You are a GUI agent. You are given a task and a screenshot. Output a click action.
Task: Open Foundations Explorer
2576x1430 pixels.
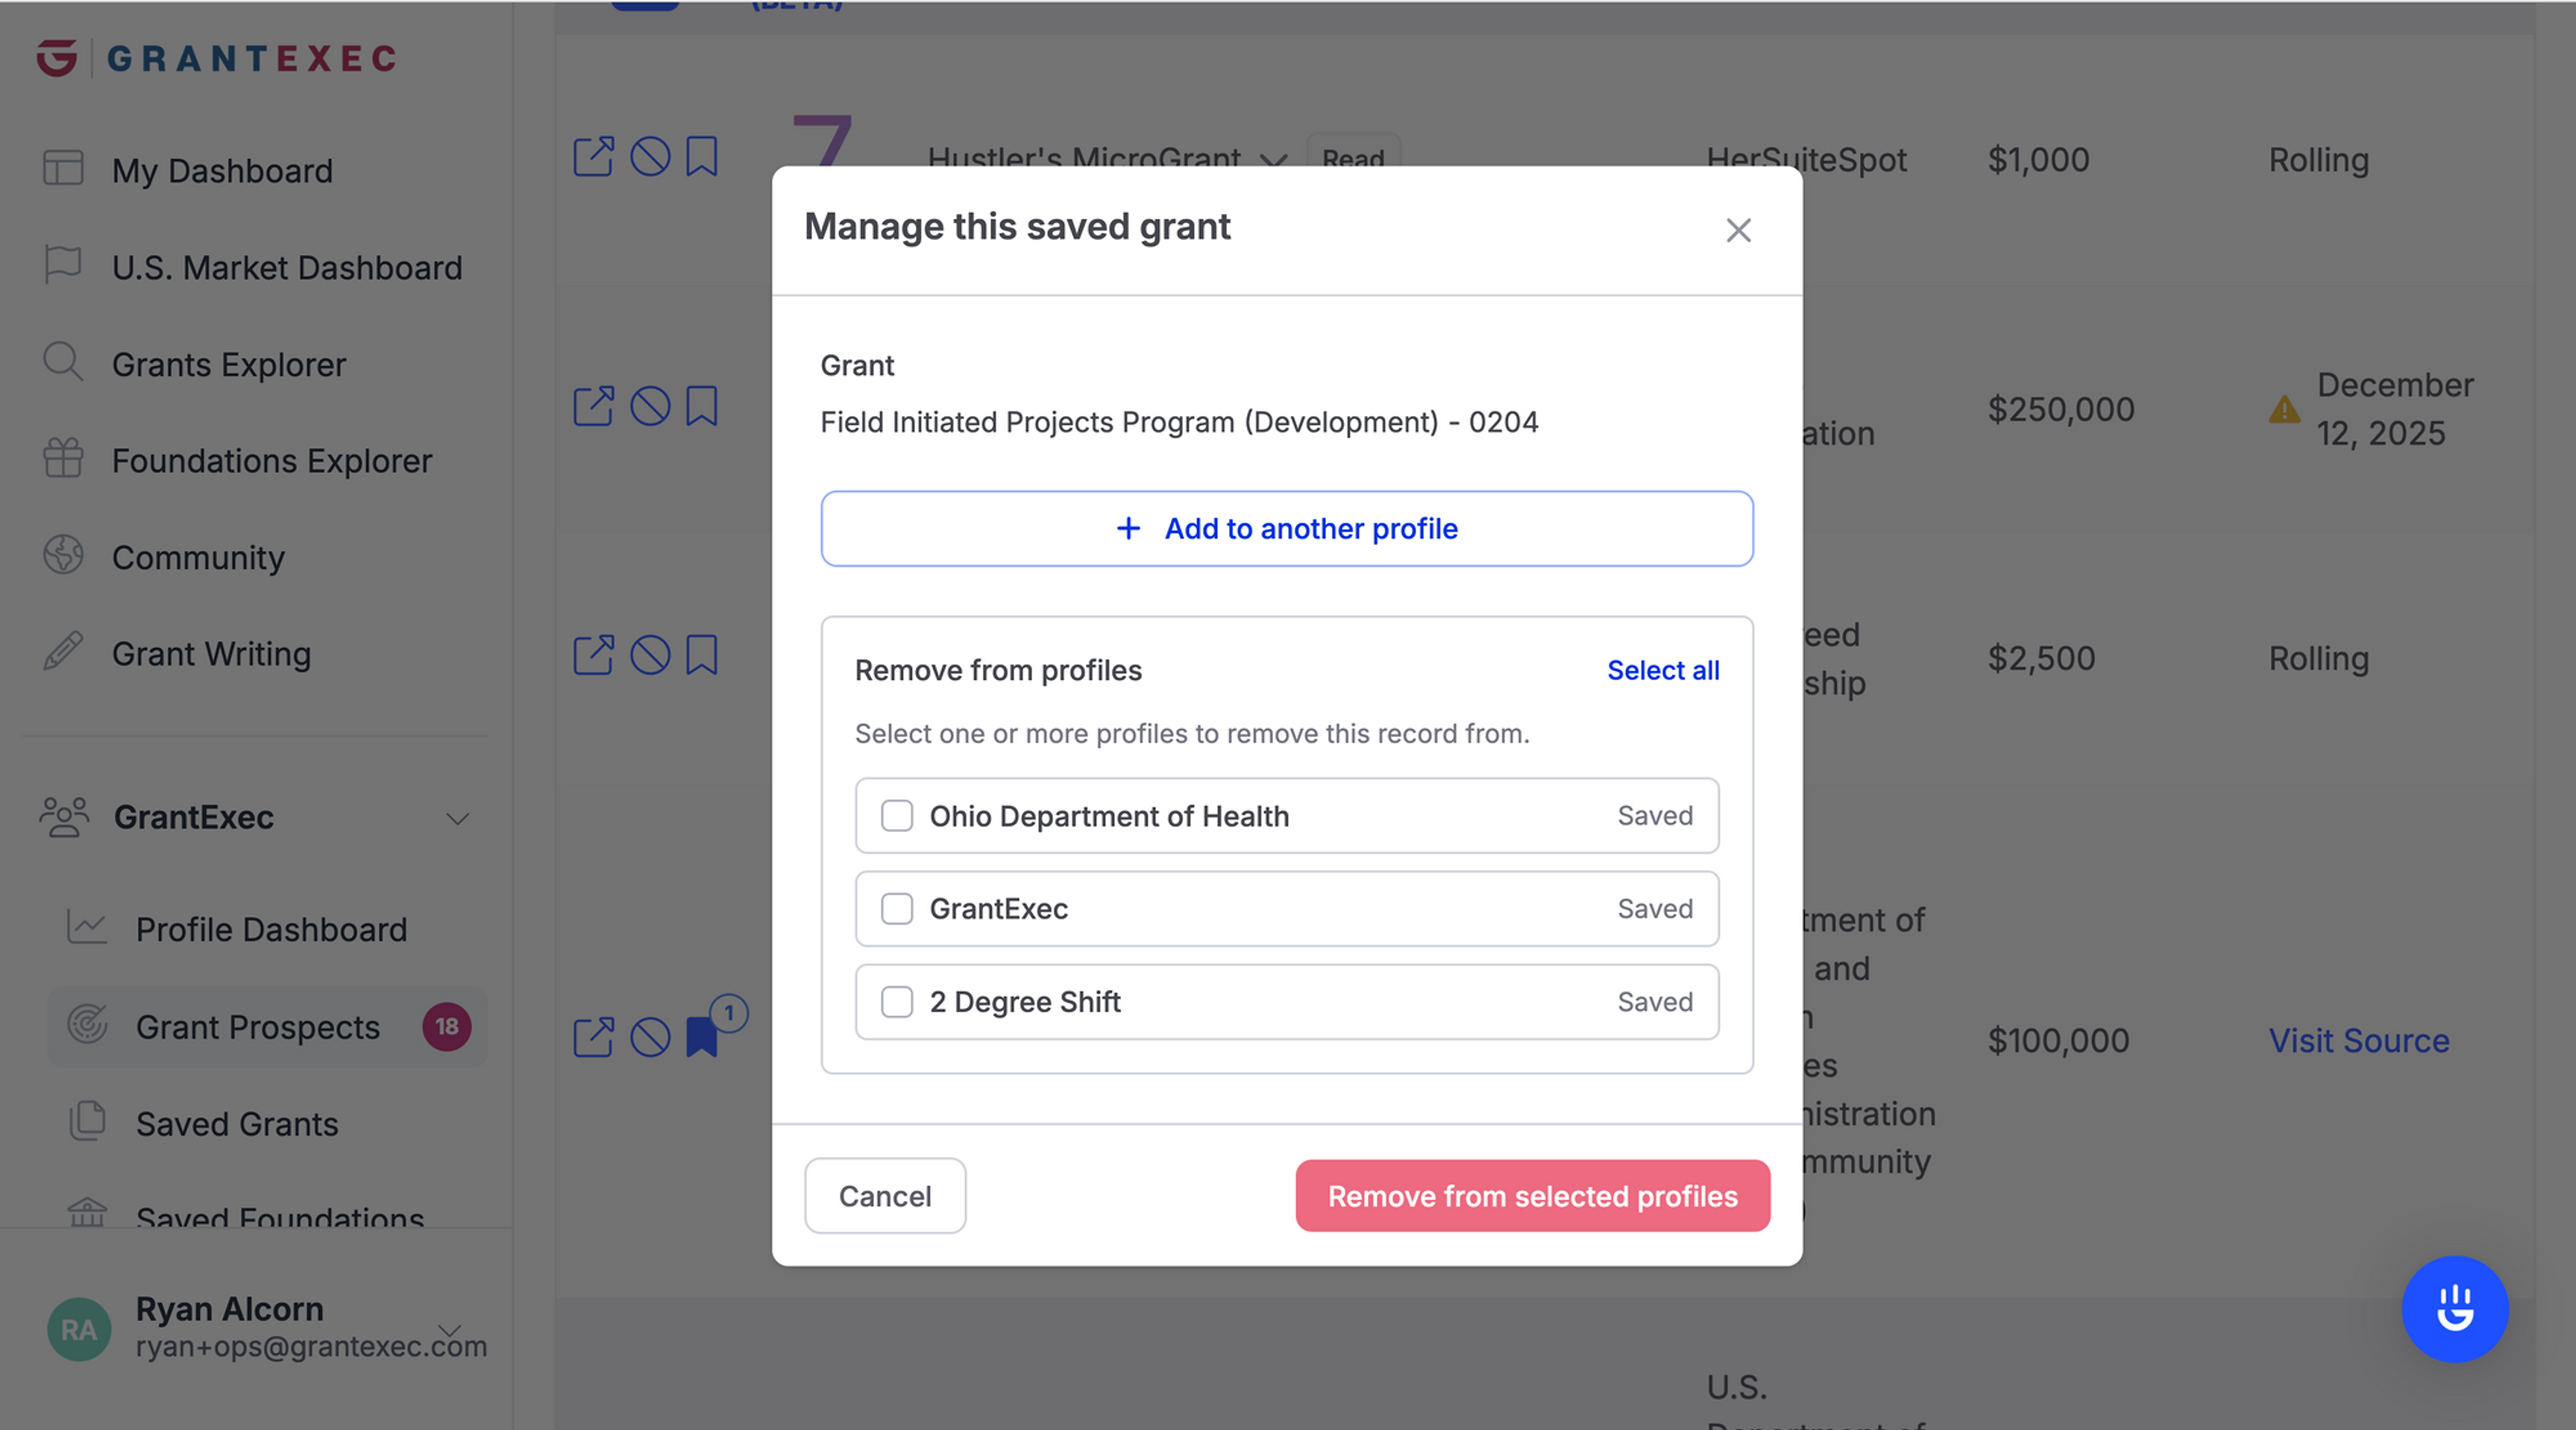pos(271,461)
